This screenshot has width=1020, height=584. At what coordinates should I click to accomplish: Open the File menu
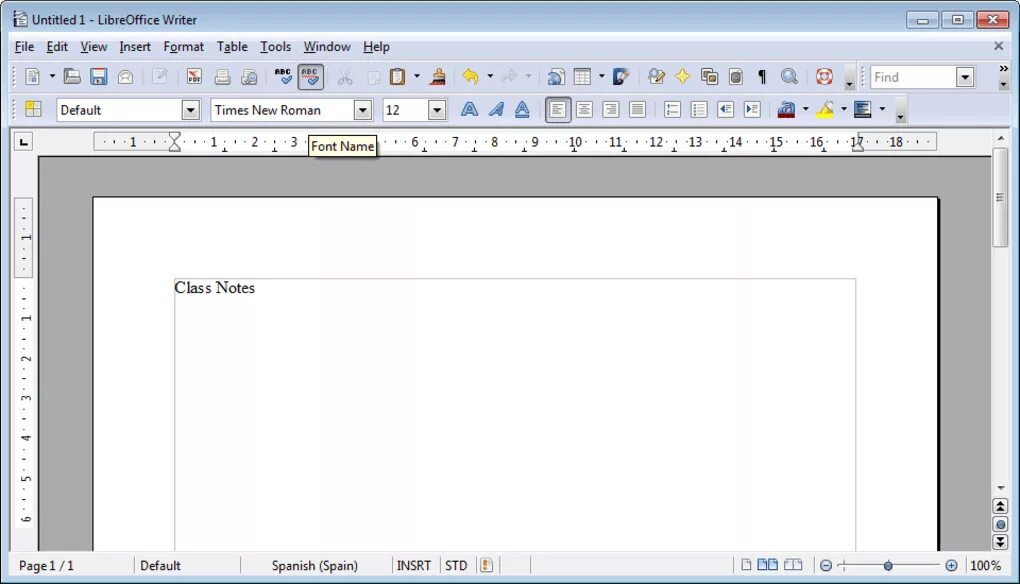click(x=24, y=47)
